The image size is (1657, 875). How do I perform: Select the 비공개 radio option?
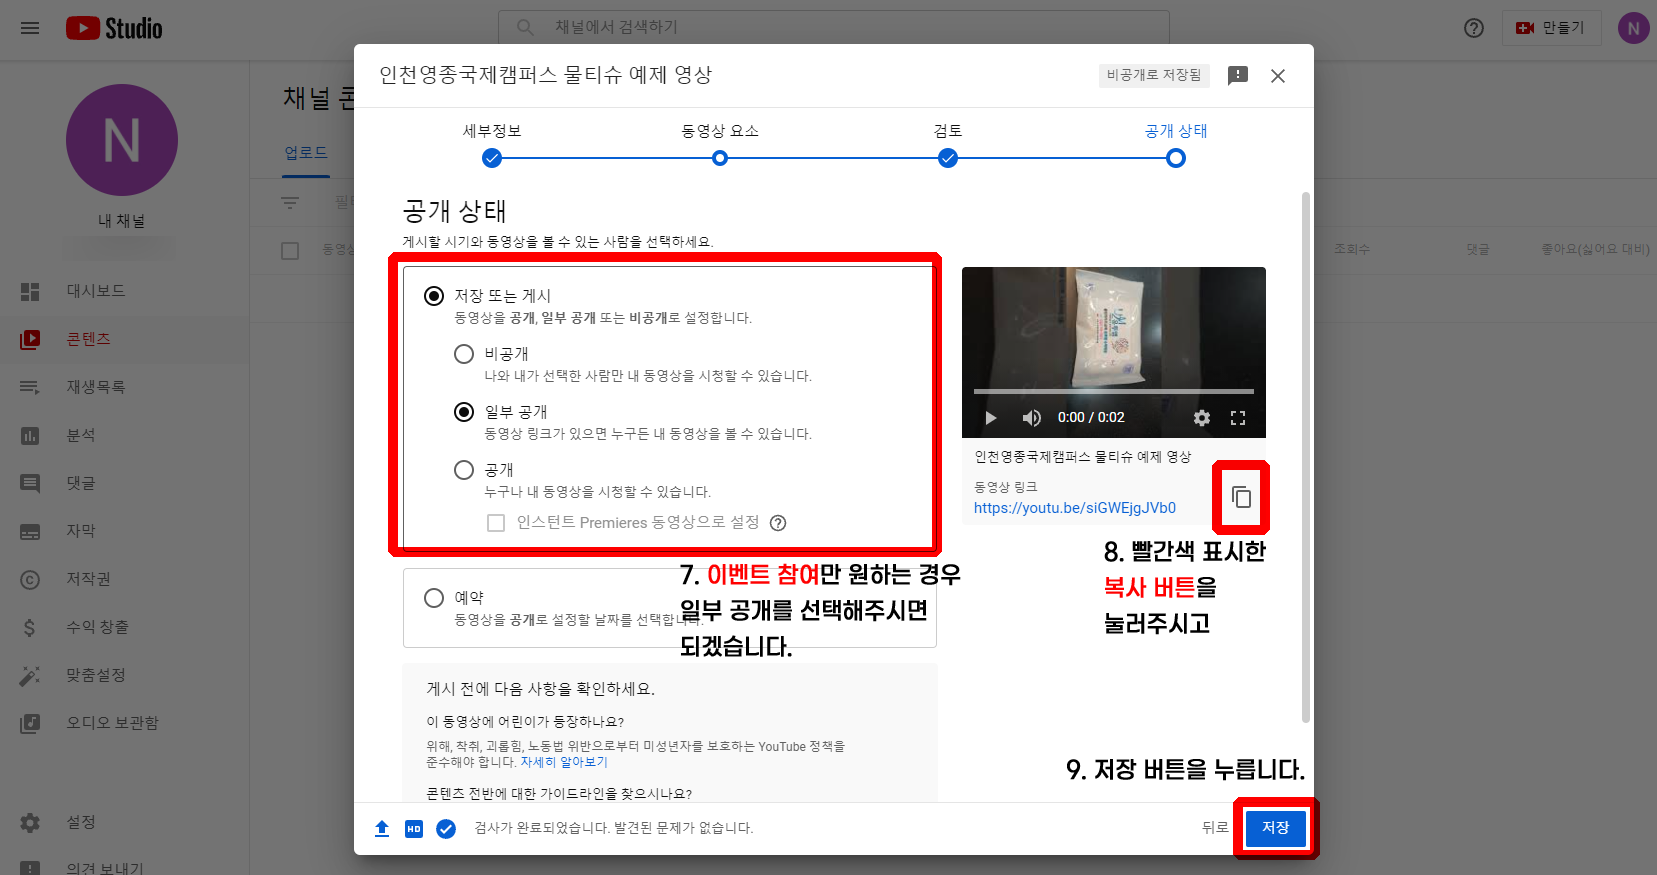[464, 354]
